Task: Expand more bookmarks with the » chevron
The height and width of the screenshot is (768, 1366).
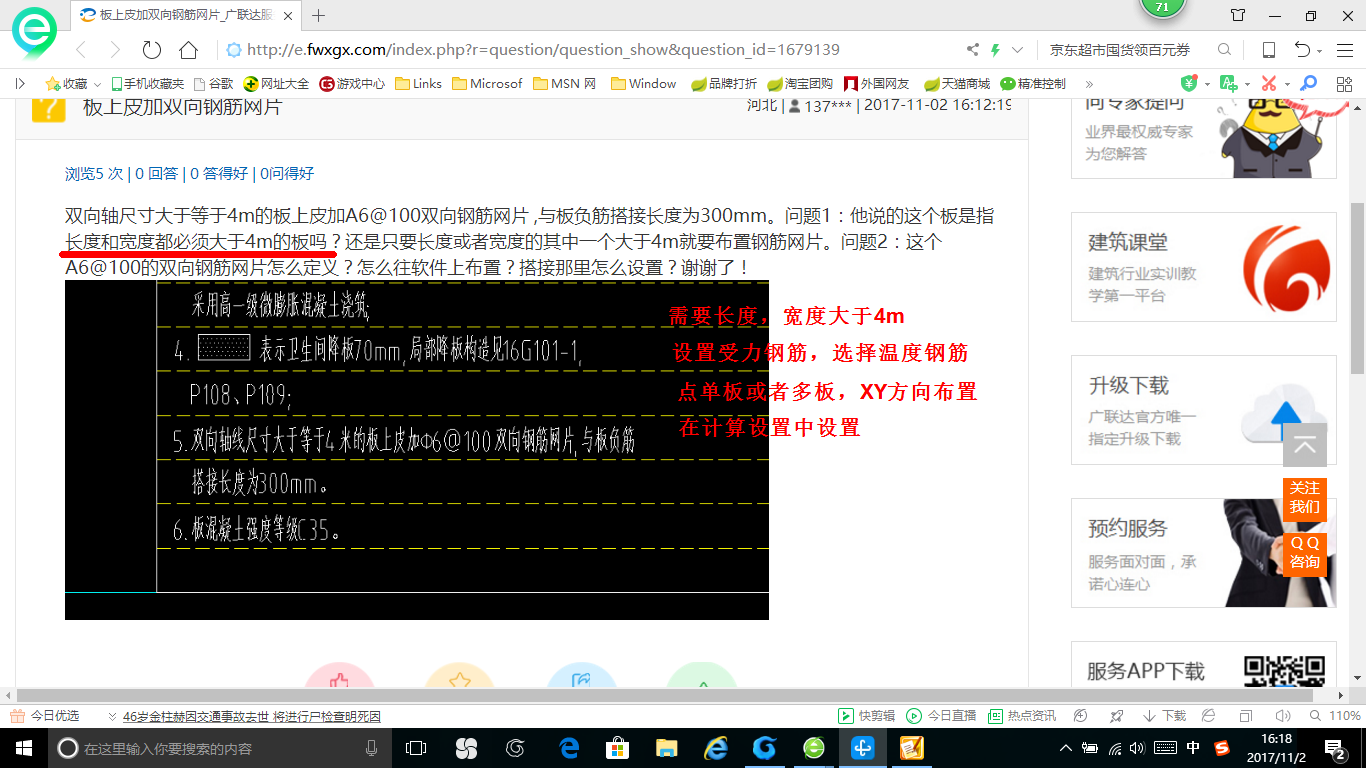Action: coord(1089,84)
